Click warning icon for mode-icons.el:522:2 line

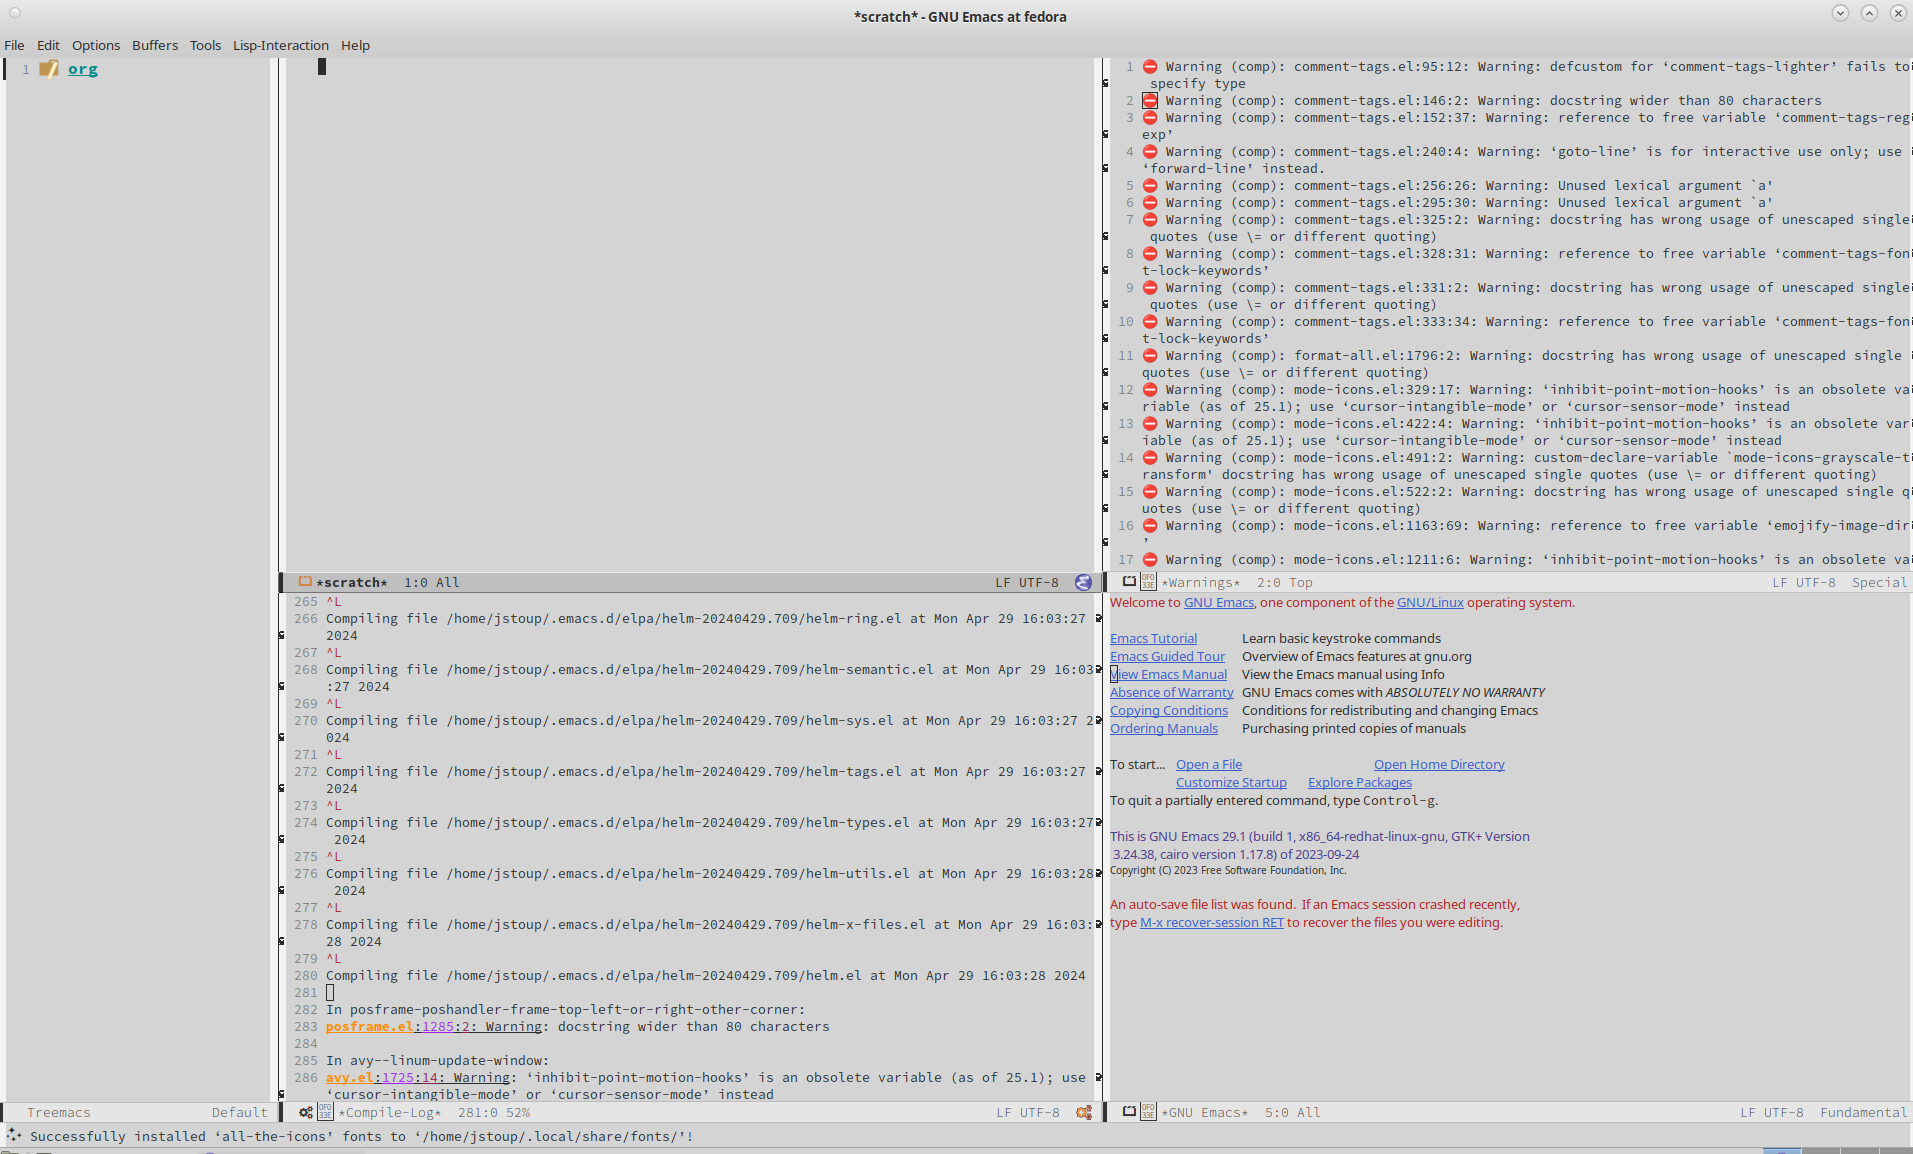(1150, 491)
